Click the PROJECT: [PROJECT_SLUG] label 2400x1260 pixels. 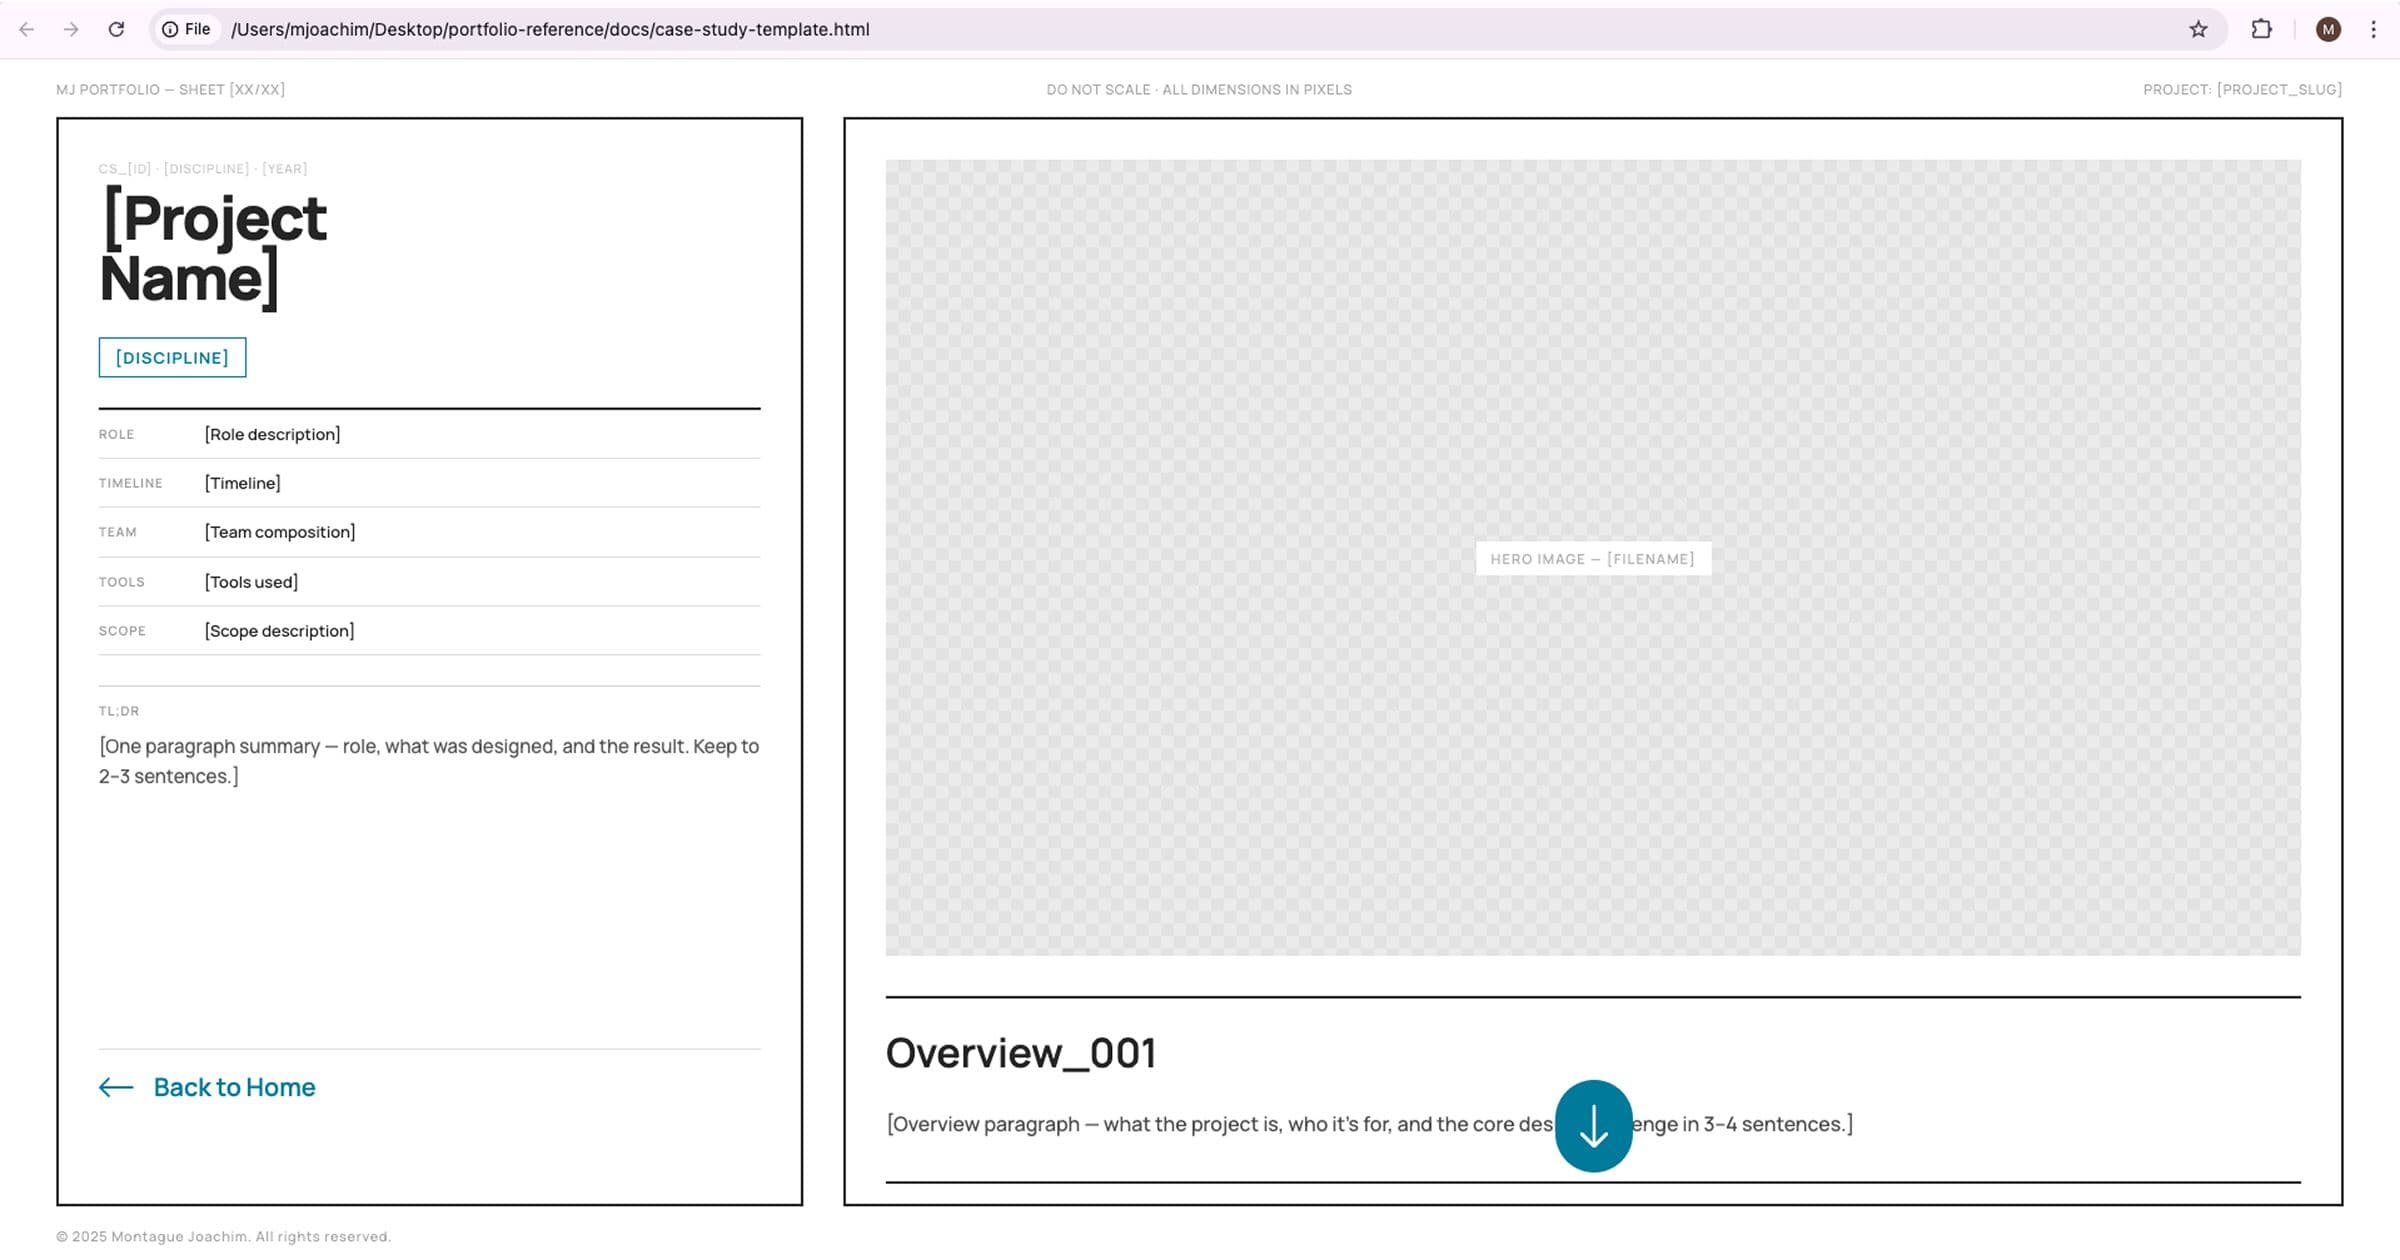coord(2240,89)
